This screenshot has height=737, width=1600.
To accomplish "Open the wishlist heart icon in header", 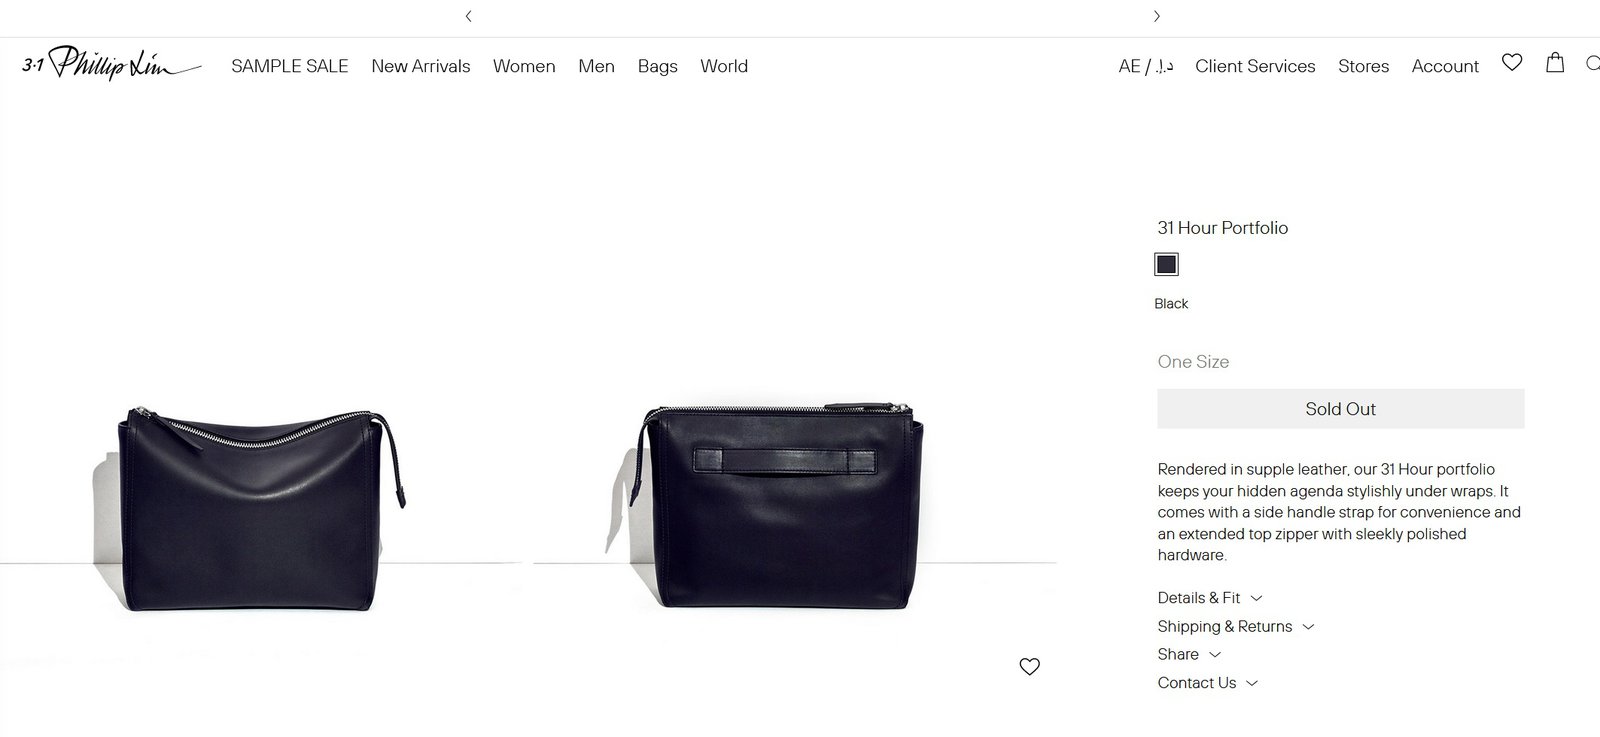I will (1512, 62).
